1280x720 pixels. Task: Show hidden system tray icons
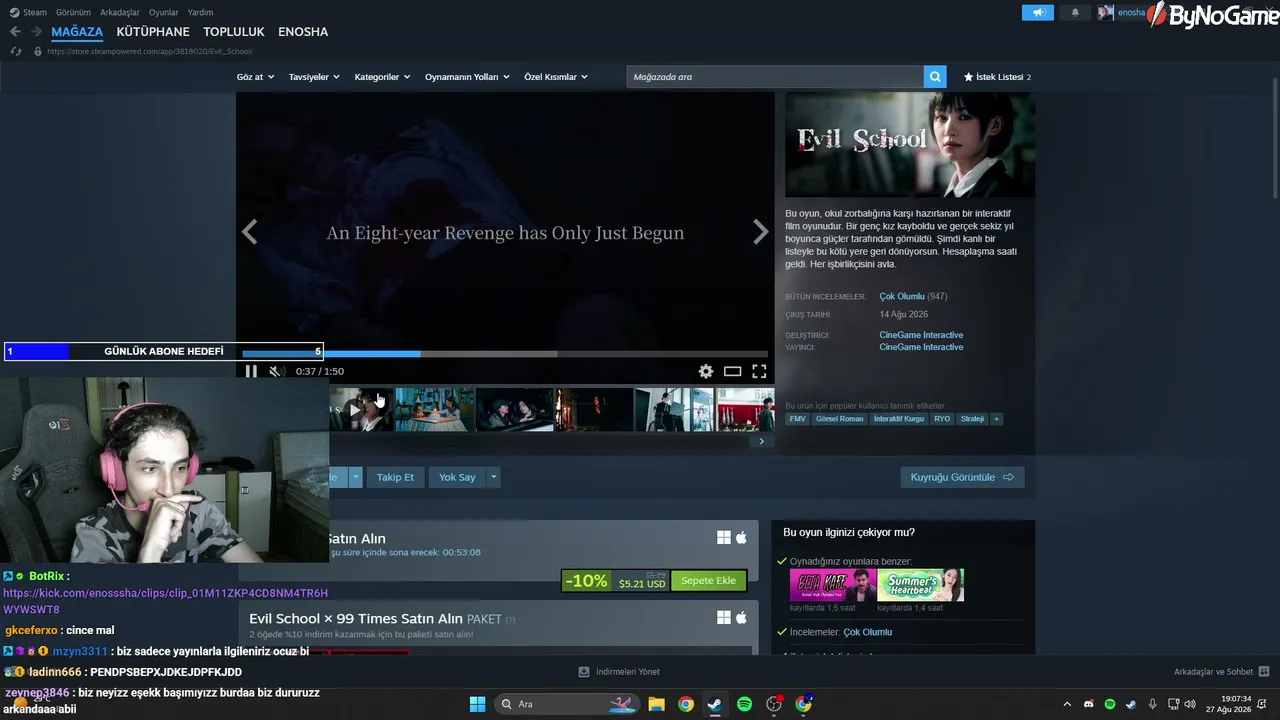[x=1067, y=704]
